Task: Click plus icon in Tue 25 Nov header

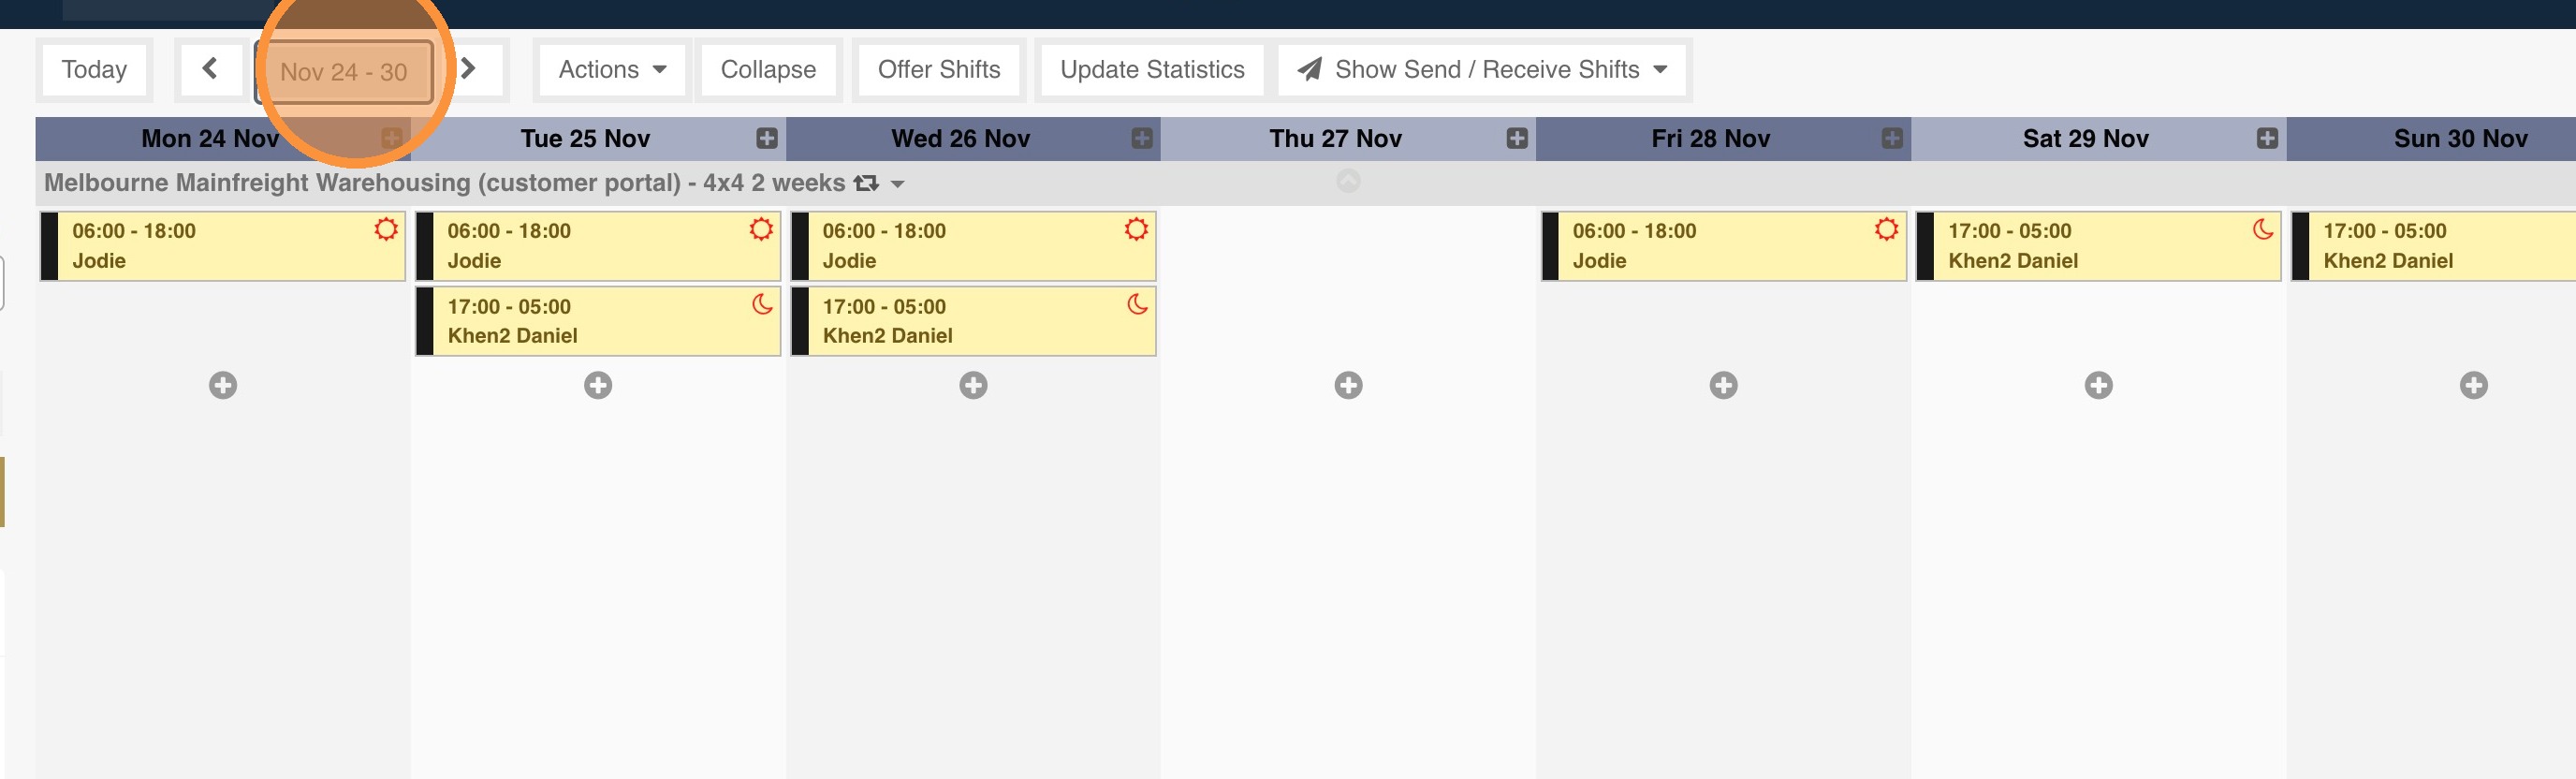Action: coord(766,138)
